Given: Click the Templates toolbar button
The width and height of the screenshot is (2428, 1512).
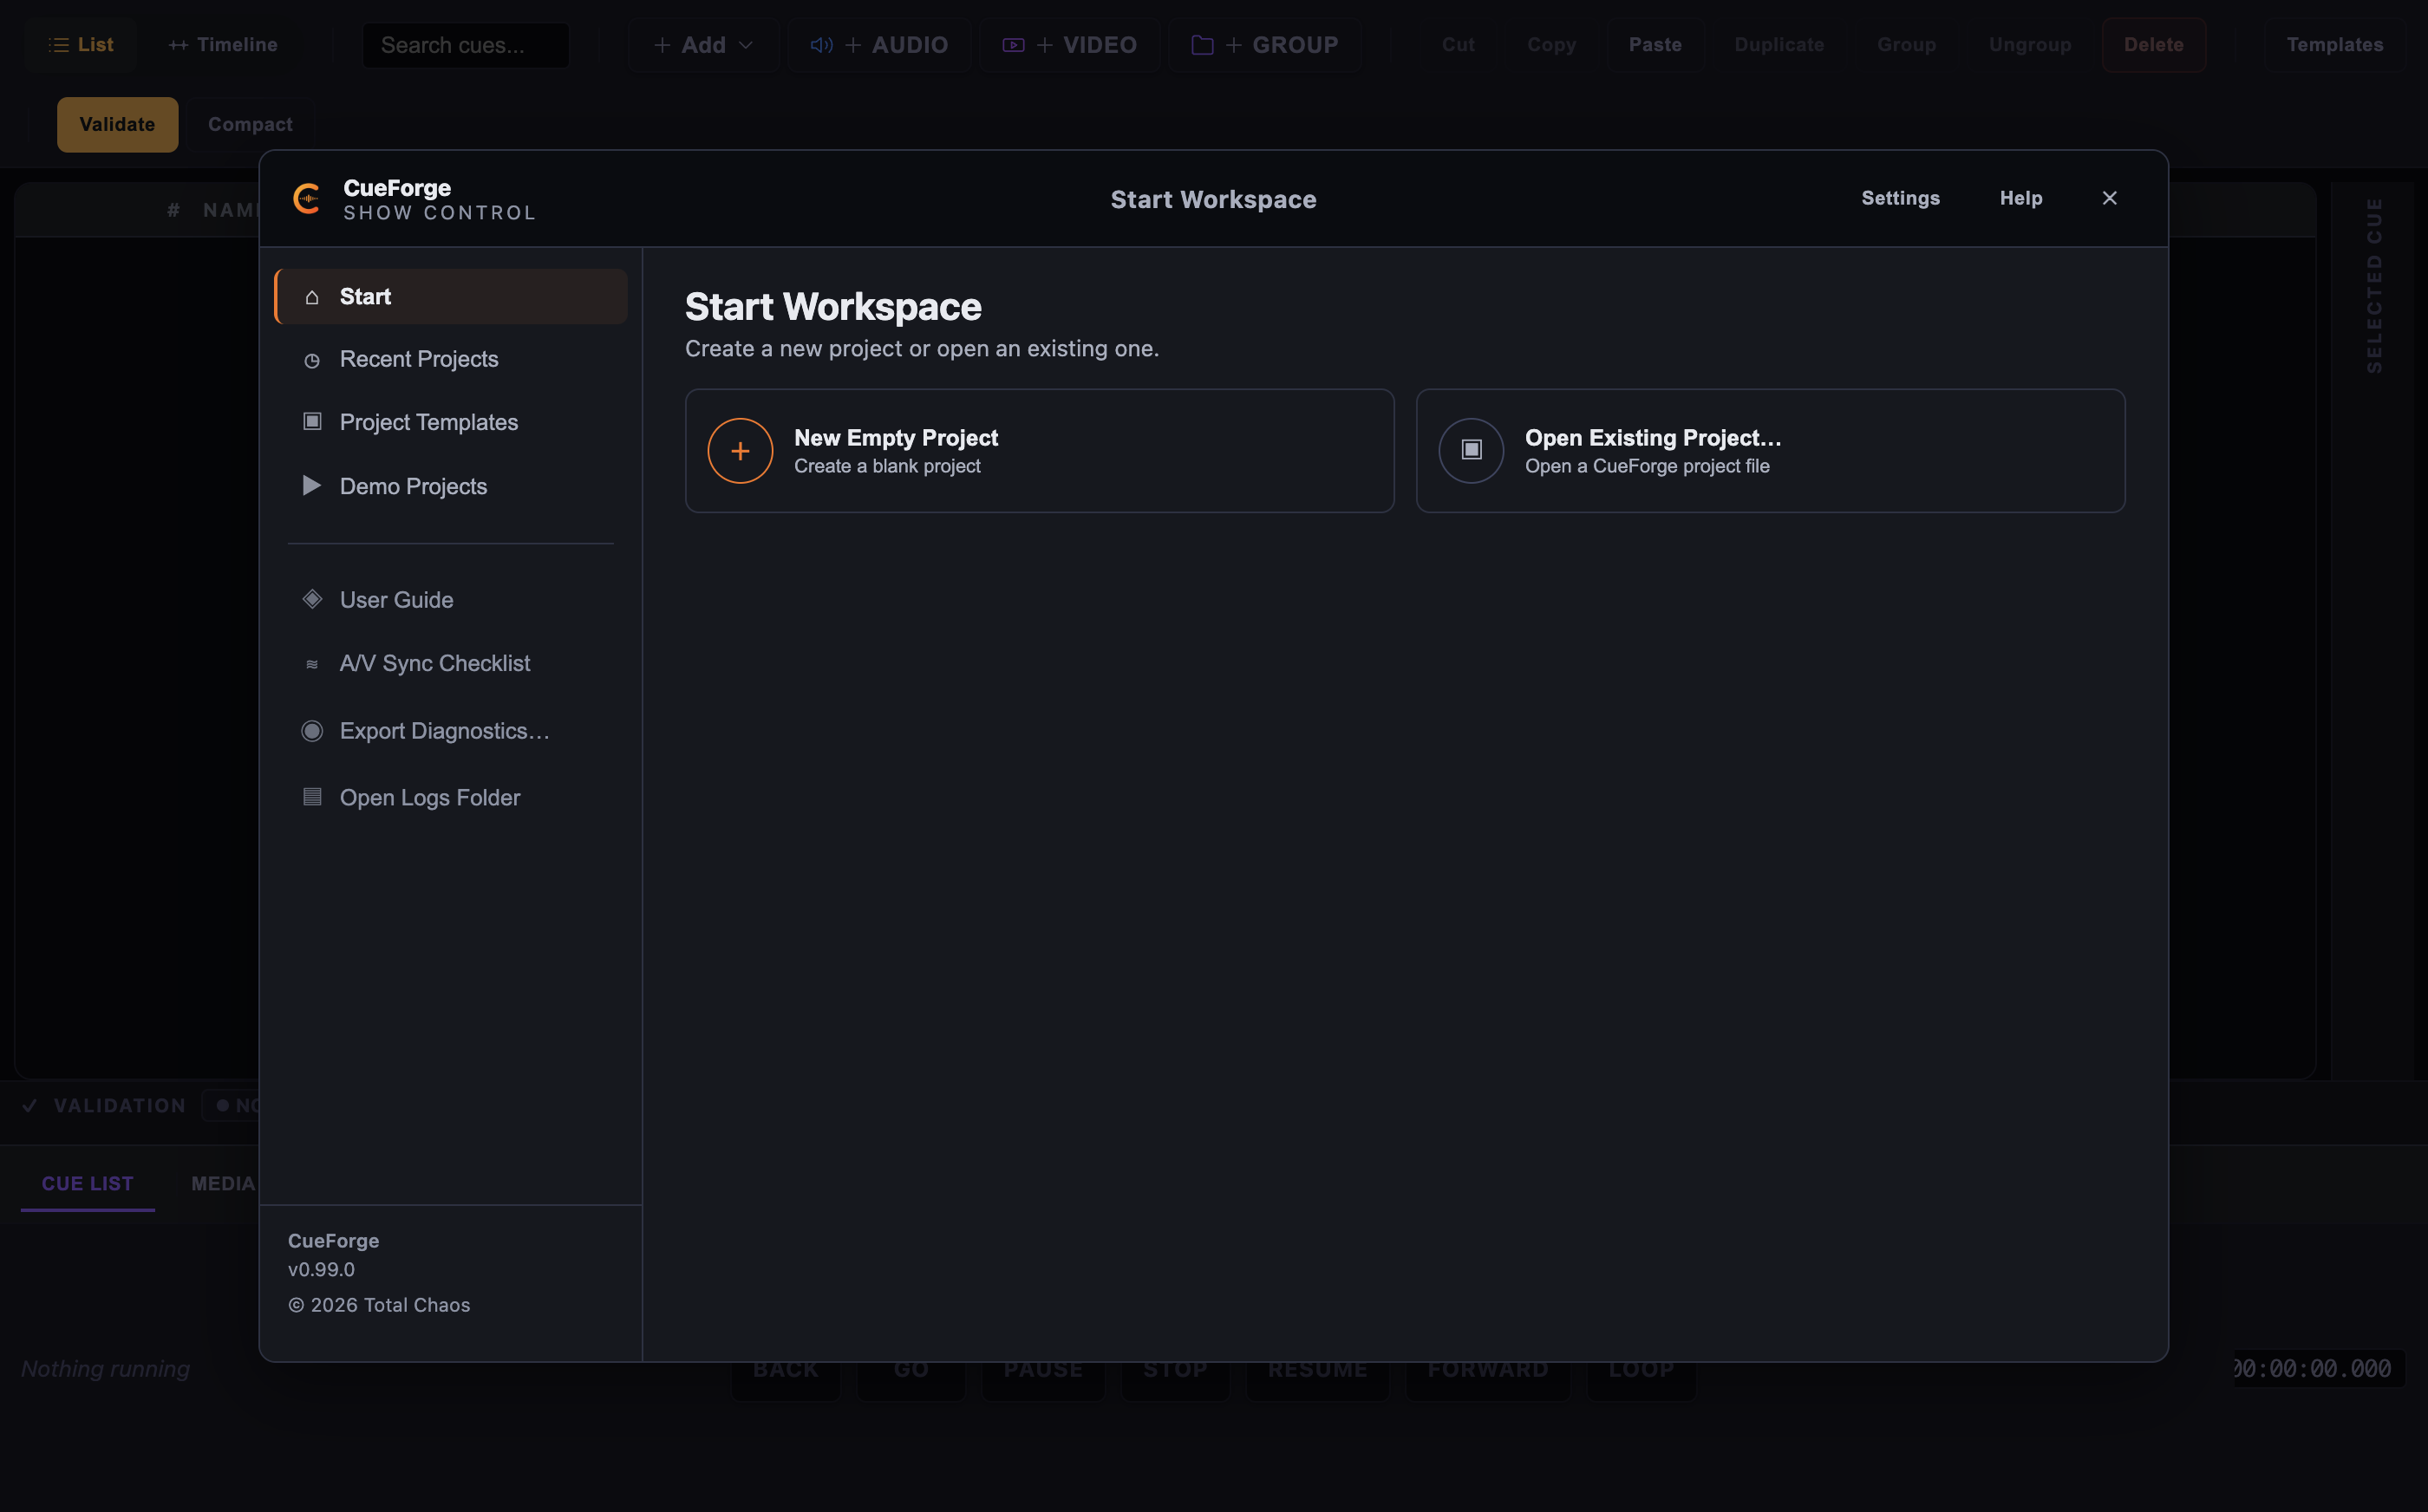Looking at the screenshot, I should tap(2335, 45).
